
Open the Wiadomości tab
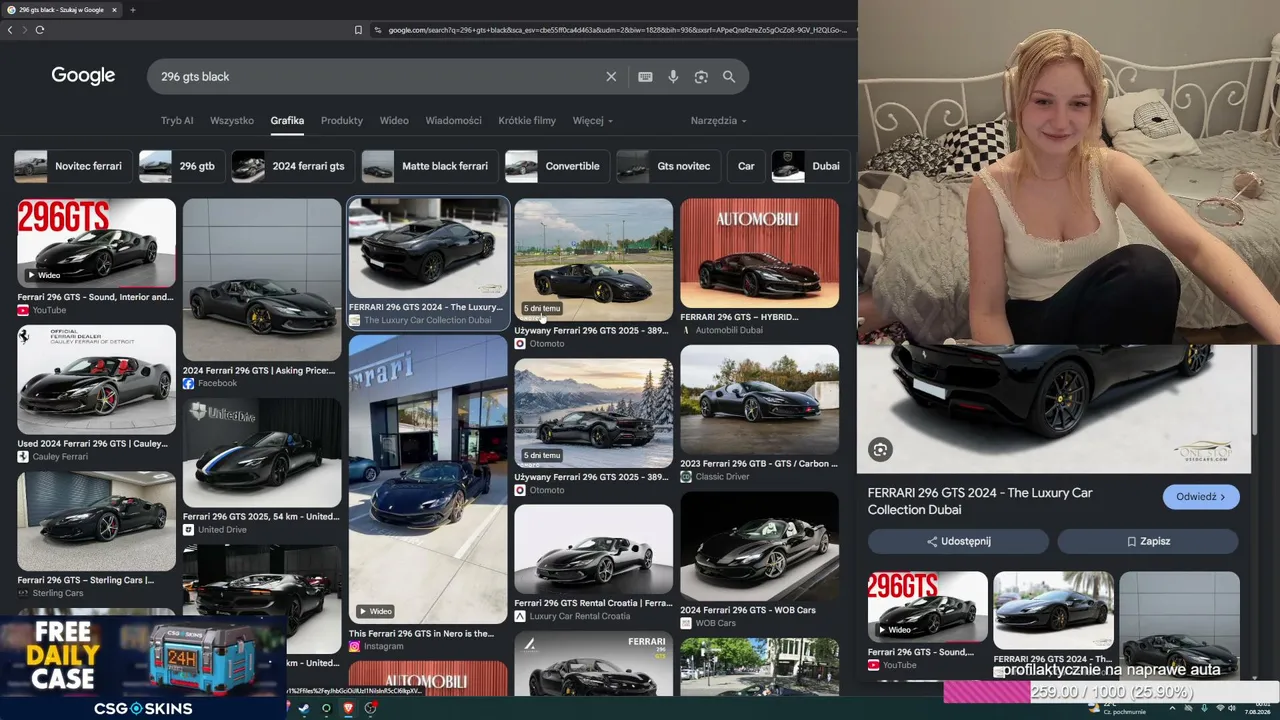[454, 121]
